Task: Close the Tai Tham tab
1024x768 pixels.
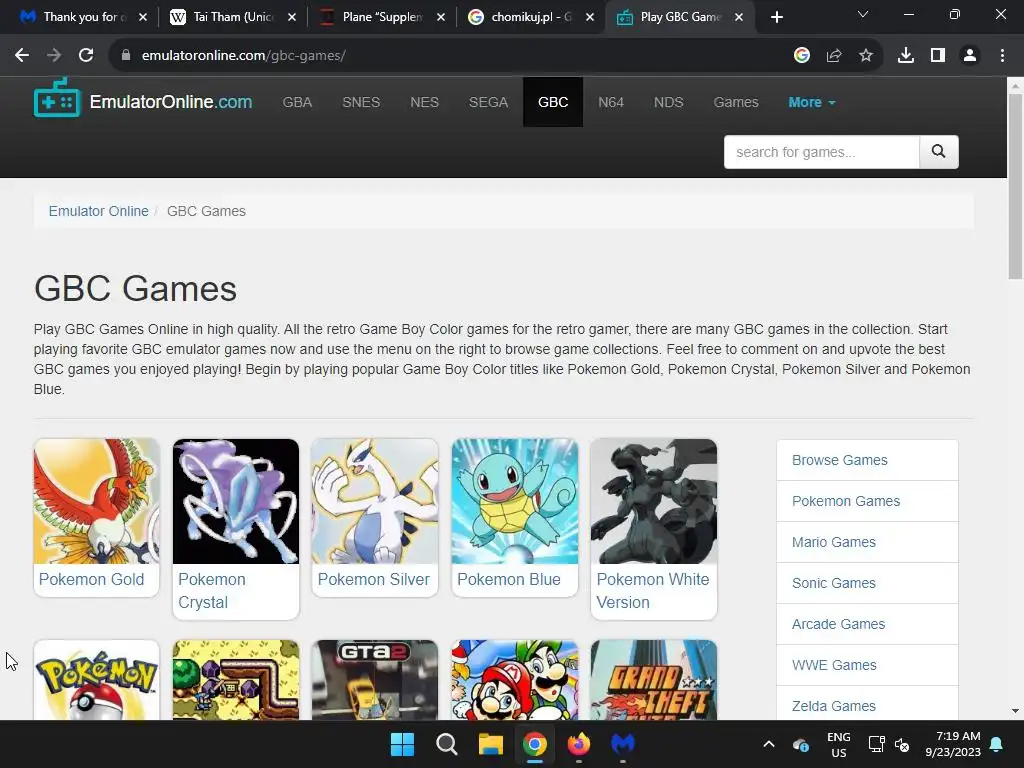Action: [292, 17]
